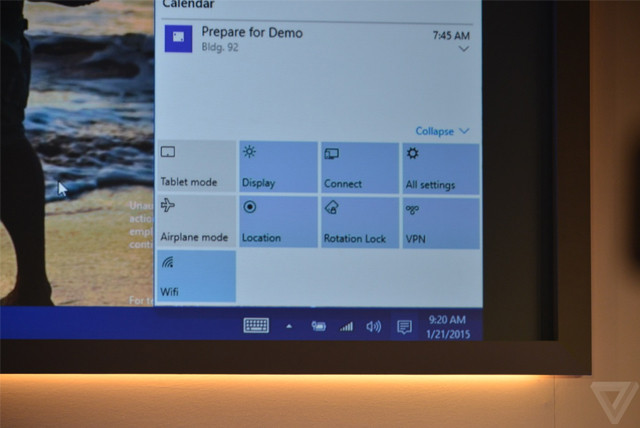Image resolution: width=640 pixels, height=428 pixels.
Task: Open the Connect quick action tile
Action: click(x=359, y=167)
